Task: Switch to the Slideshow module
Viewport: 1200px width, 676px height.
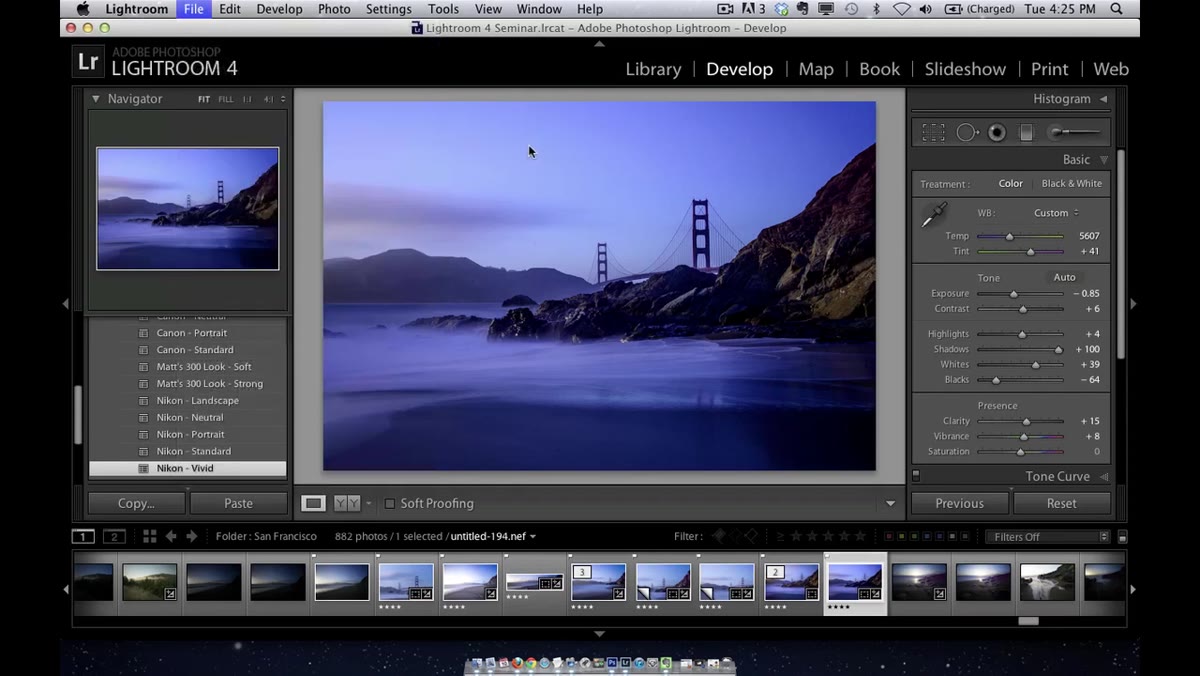Action: pyautogui.click(x=965, y=69)
